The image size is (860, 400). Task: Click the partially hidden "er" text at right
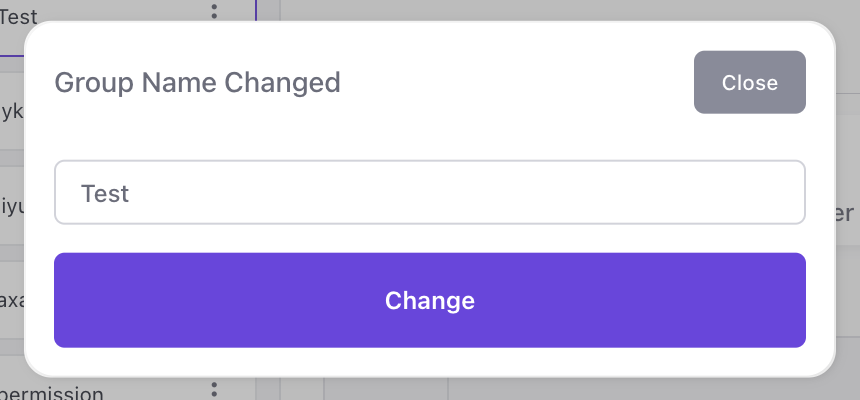click(x=844, y=213)
